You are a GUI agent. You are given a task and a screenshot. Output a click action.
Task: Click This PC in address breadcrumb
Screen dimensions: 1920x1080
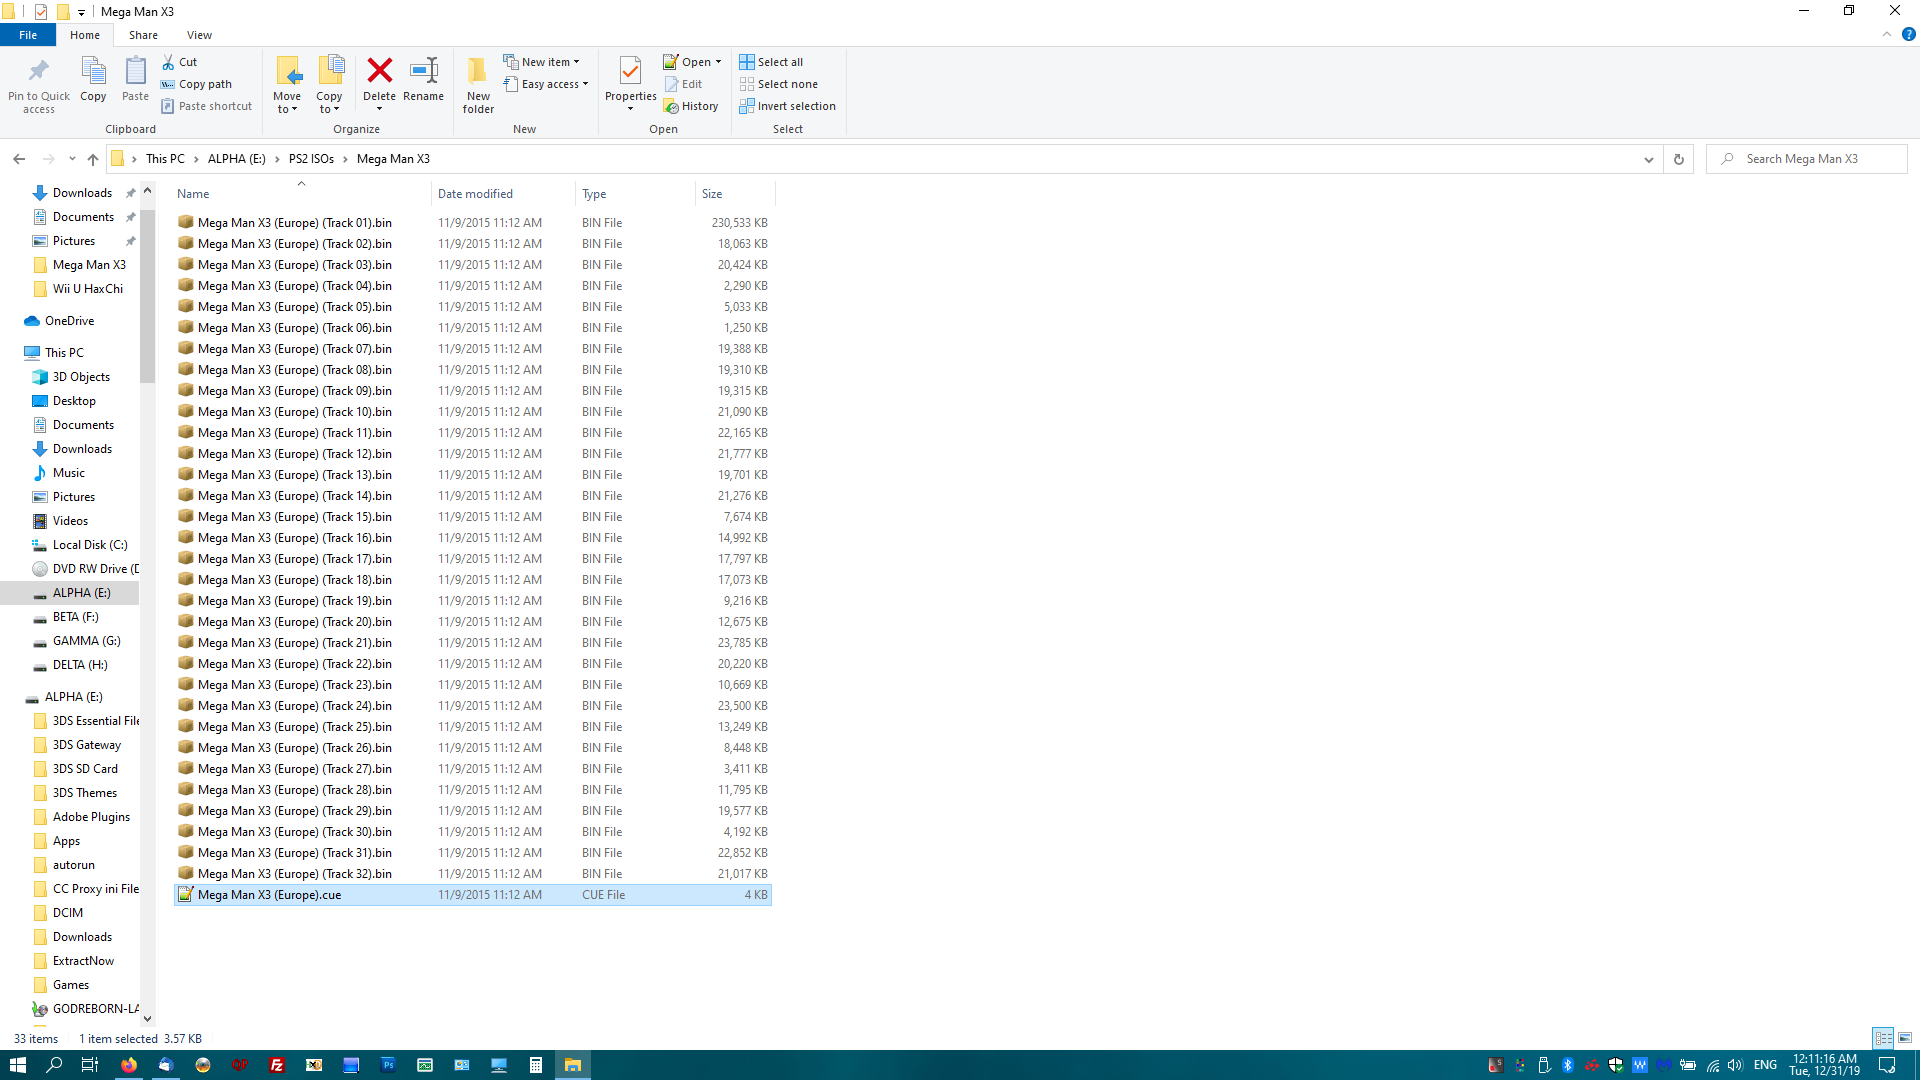click(x=165, y=159)
